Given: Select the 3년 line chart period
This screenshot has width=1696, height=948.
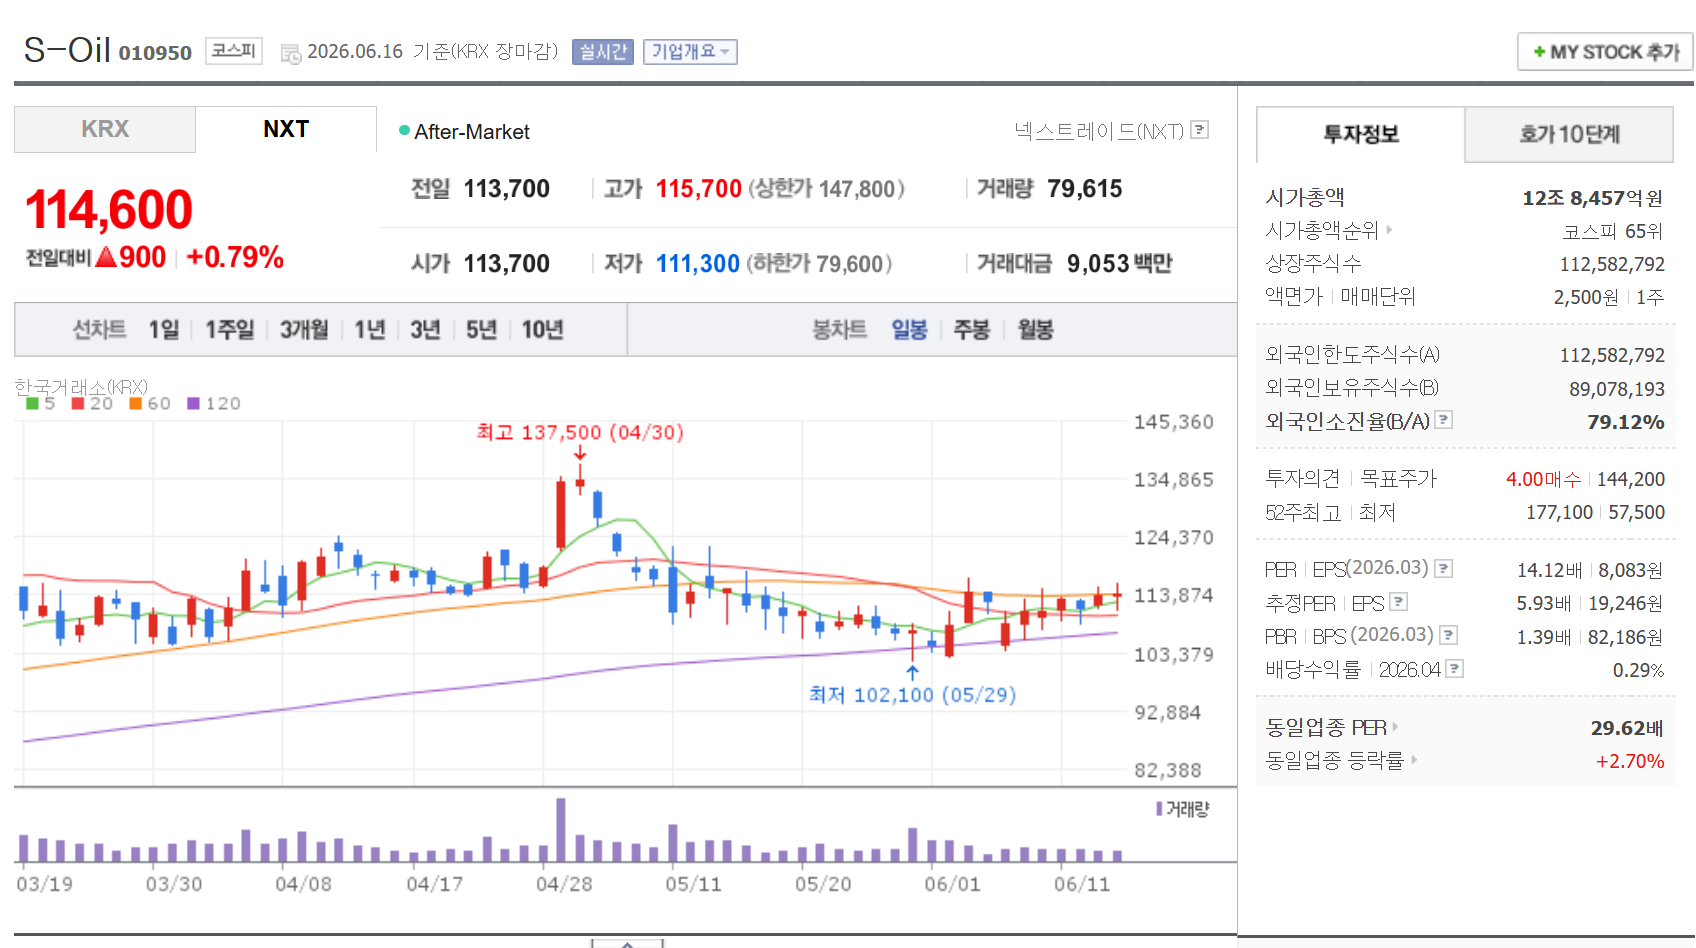Looking at the screenshot, I should [425, 330].
